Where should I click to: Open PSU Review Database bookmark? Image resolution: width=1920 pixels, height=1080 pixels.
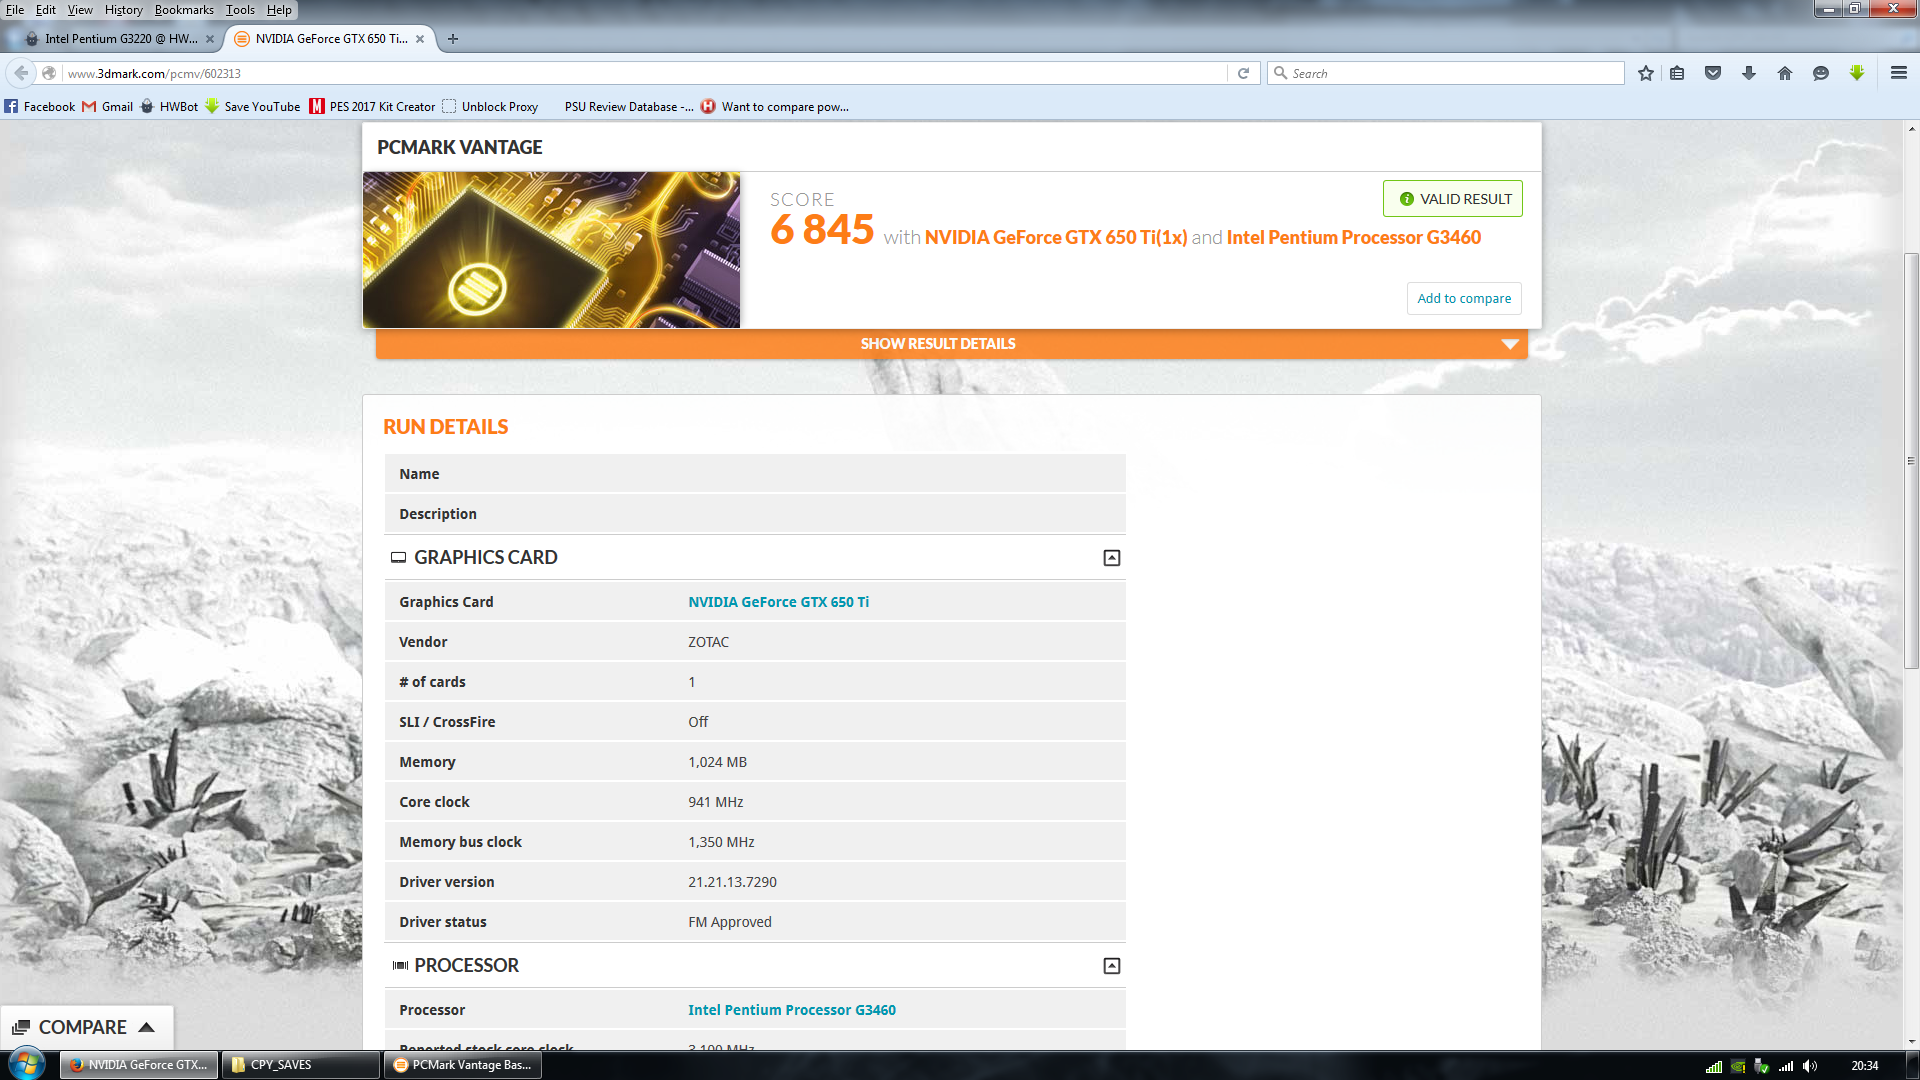(x=629, y=107)
